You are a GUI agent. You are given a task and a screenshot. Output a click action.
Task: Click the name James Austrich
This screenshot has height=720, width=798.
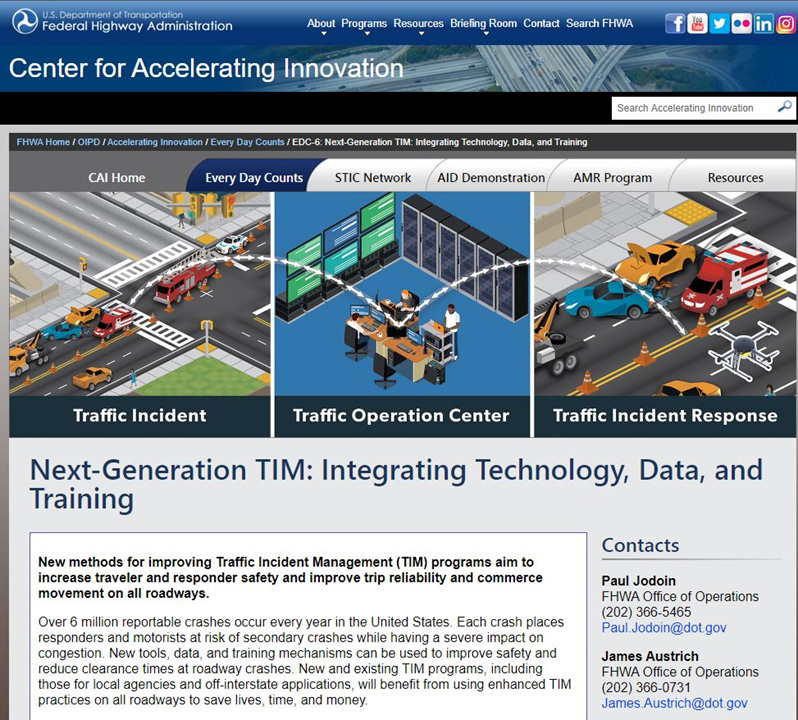coord(650,656)
